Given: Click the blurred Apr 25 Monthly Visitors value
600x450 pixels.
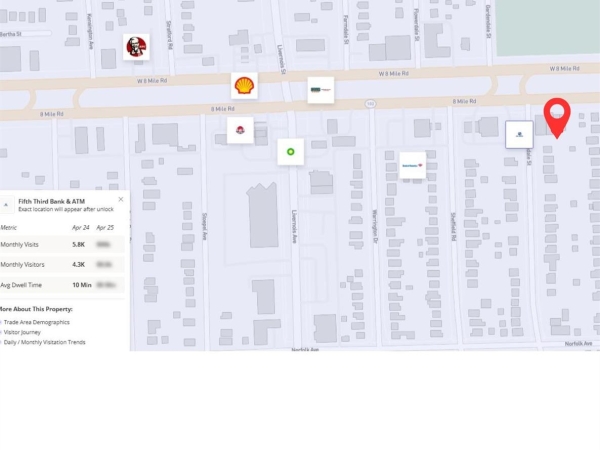Looking at the screenshot, I should [x=104, y=264].
